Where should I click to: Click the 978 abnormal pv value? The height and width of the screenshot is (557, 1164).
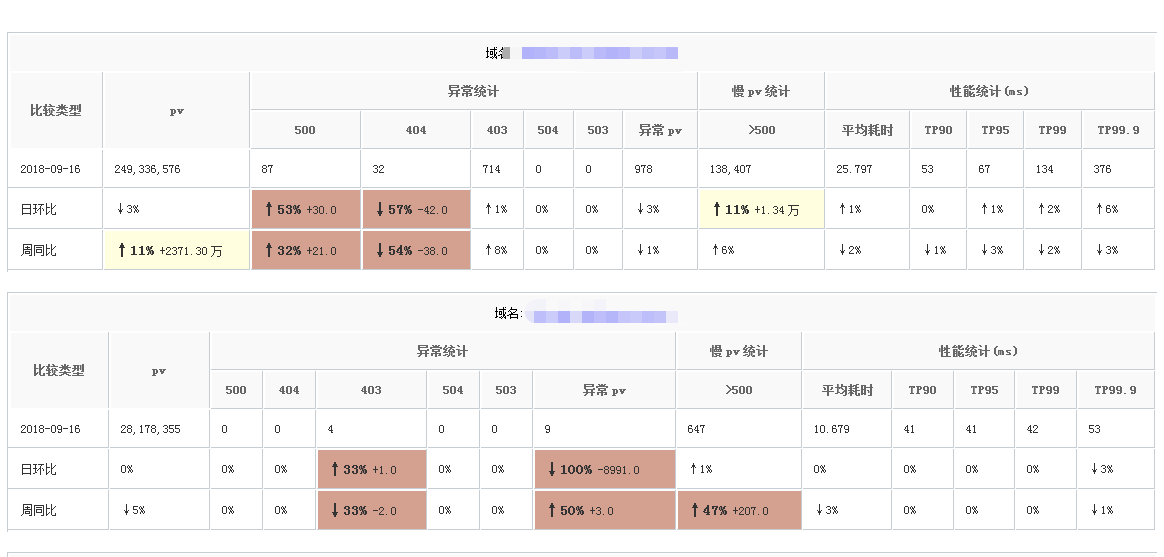643,169
